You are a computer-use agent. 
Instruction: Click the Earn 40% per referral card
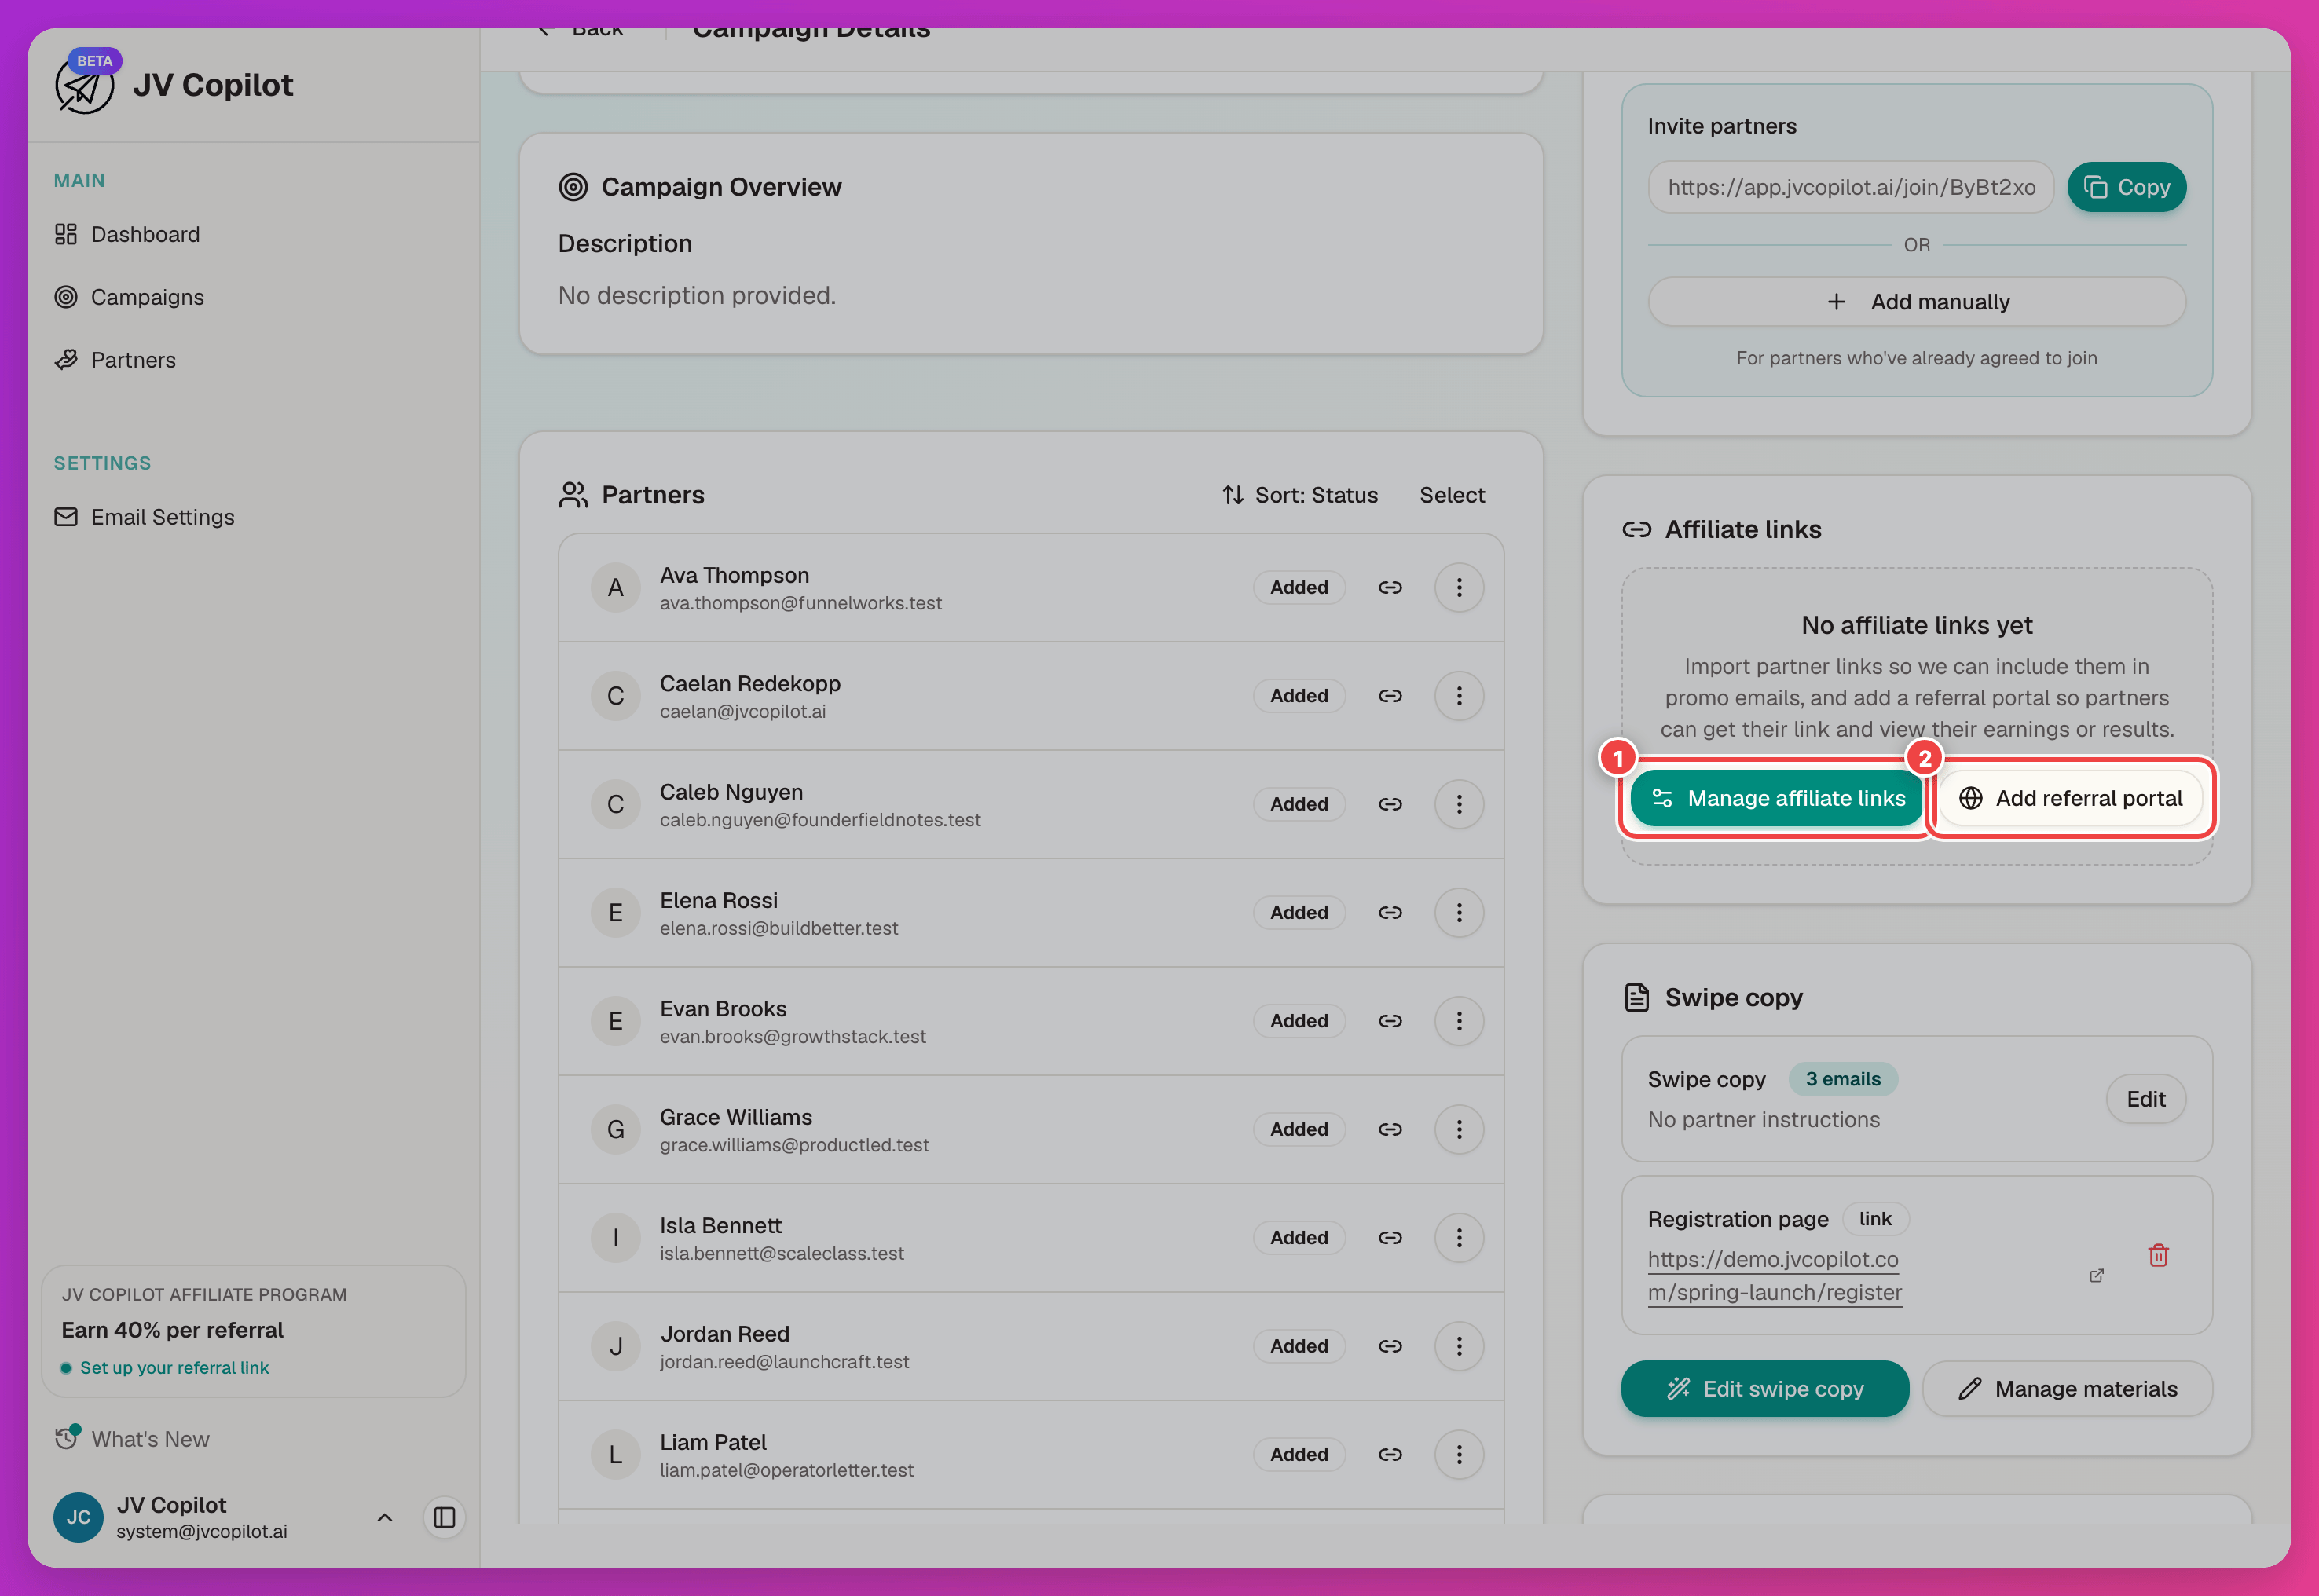(x=253, y=1331)
